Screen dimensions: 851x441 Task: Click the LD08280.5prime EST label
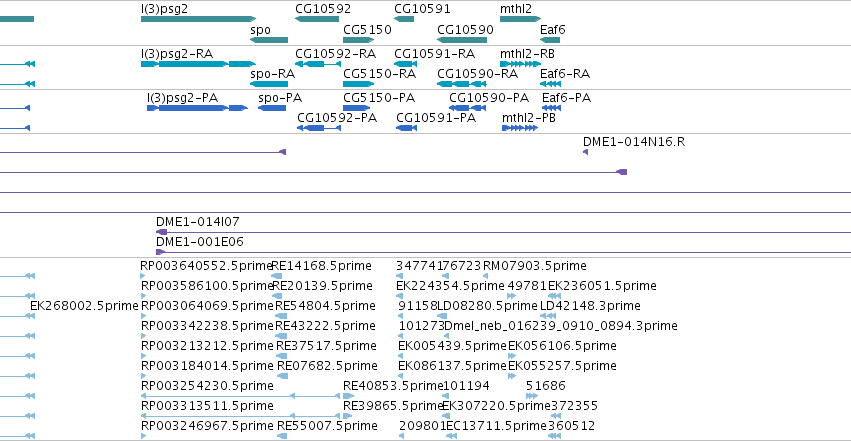pyautogui.click(x=487, y=306)
